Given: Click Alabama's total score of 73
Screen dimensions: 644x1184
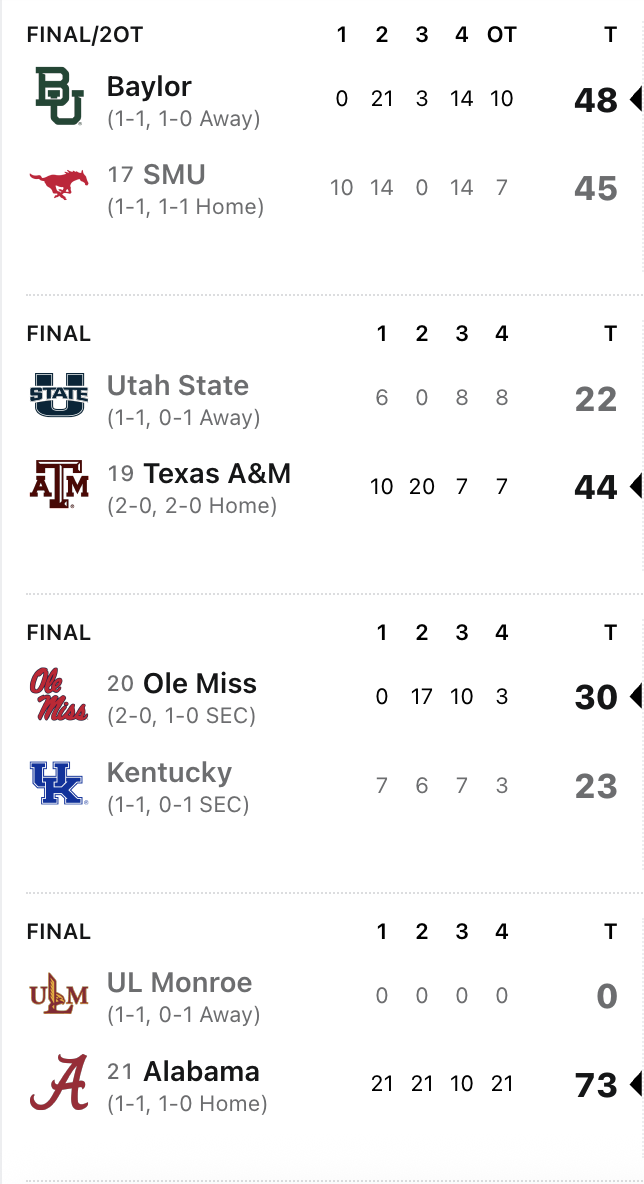Looking at the screenshot, I should (x=596, y=1085).
